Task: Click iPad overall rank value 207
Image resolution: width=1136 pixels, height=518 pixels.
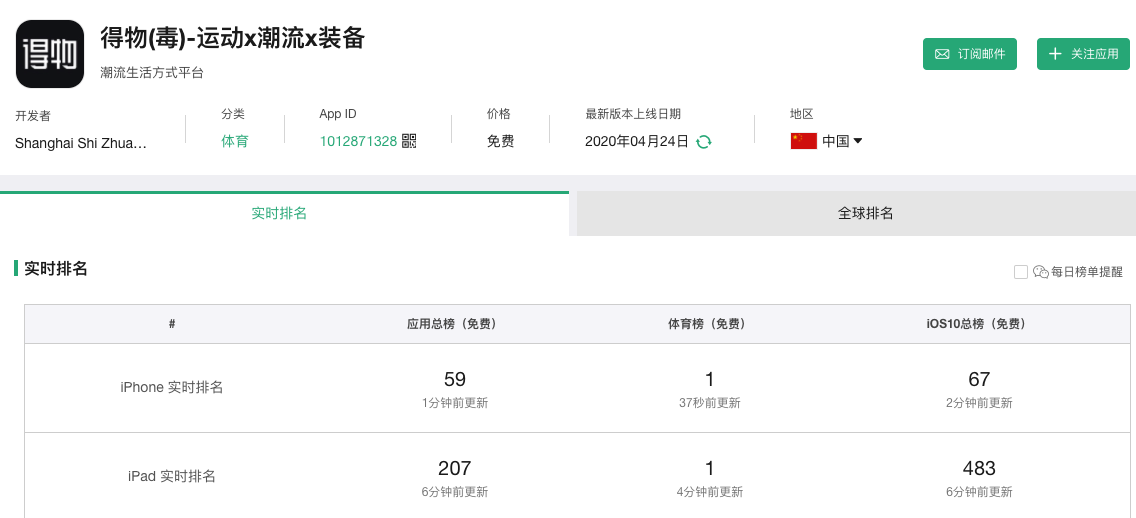Action: tap(454, 468)
